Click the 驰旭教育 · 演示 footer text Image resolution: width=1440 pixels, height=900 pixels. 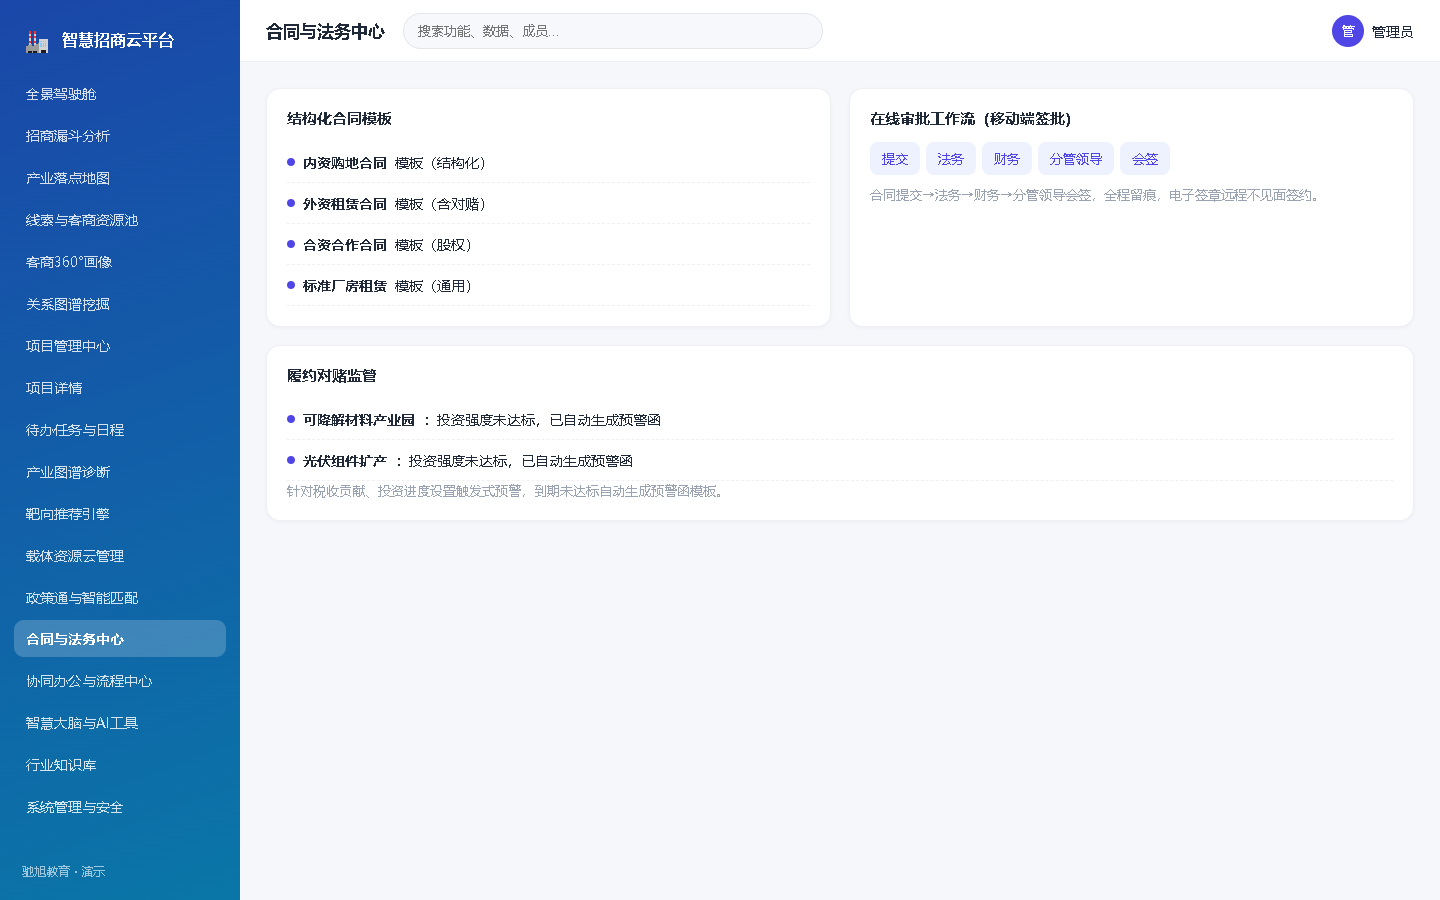63,872
